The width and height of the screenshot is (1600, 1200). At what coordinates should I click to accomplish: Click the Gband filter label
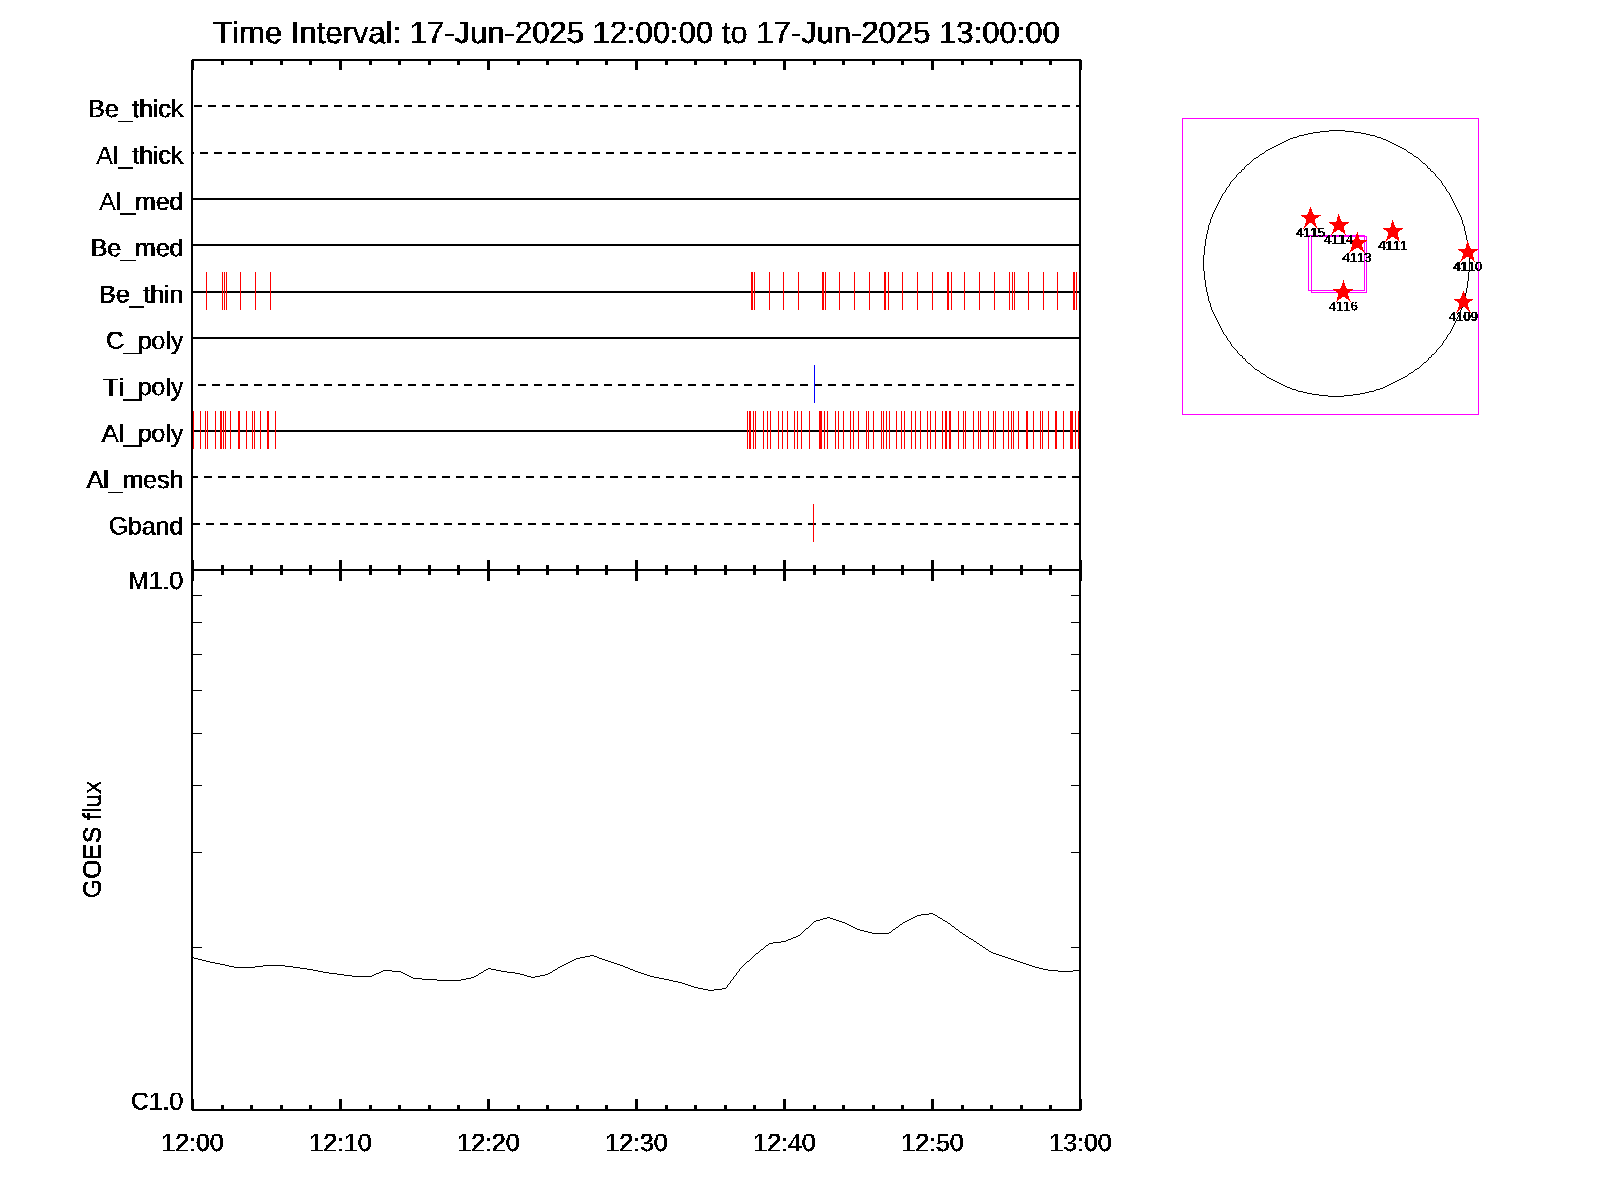coord(146,527)
